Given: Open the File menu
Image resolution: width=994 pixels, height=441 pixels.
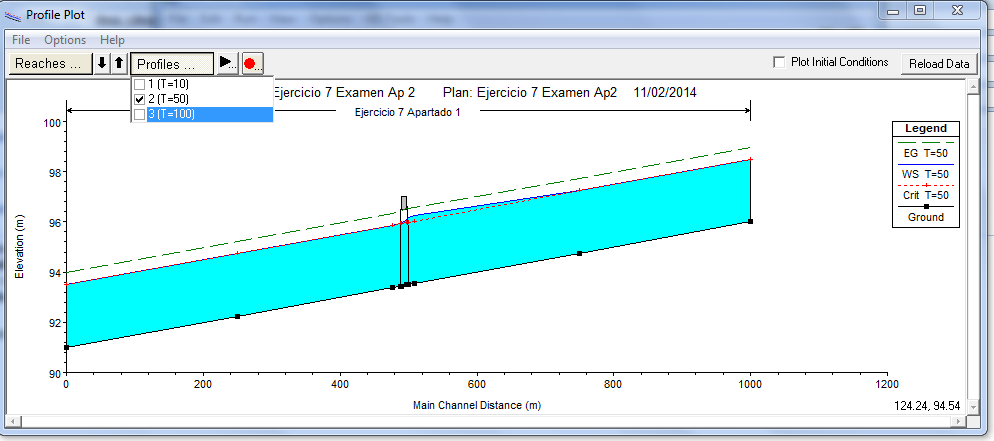Looking at the screenshot, I should [21, 40].
